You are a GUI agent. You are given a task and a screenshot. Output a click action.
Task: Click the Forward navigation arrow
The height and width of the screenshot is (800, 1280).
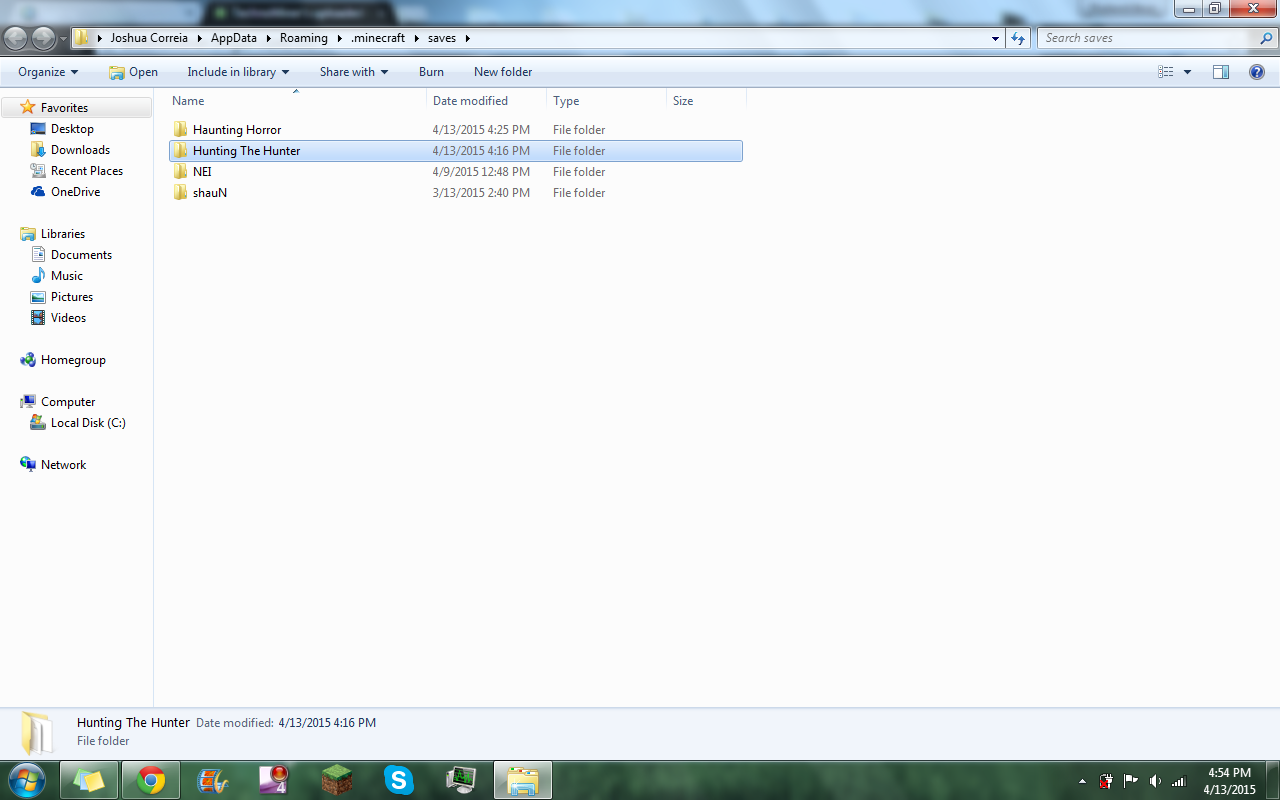tap(44, 38)
